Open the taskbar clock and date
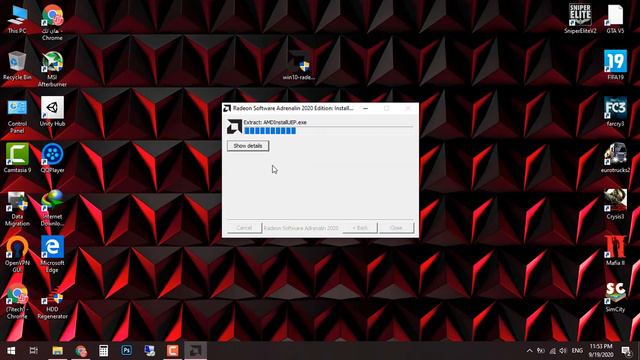Image resolution: width=640 pixels, height=360 pixels. 601,351
